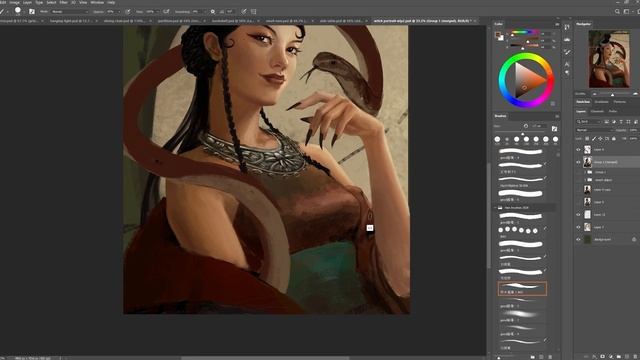Lock image pixels with brush lock icon
Screen dimensions: 640x360
(594, 139)
